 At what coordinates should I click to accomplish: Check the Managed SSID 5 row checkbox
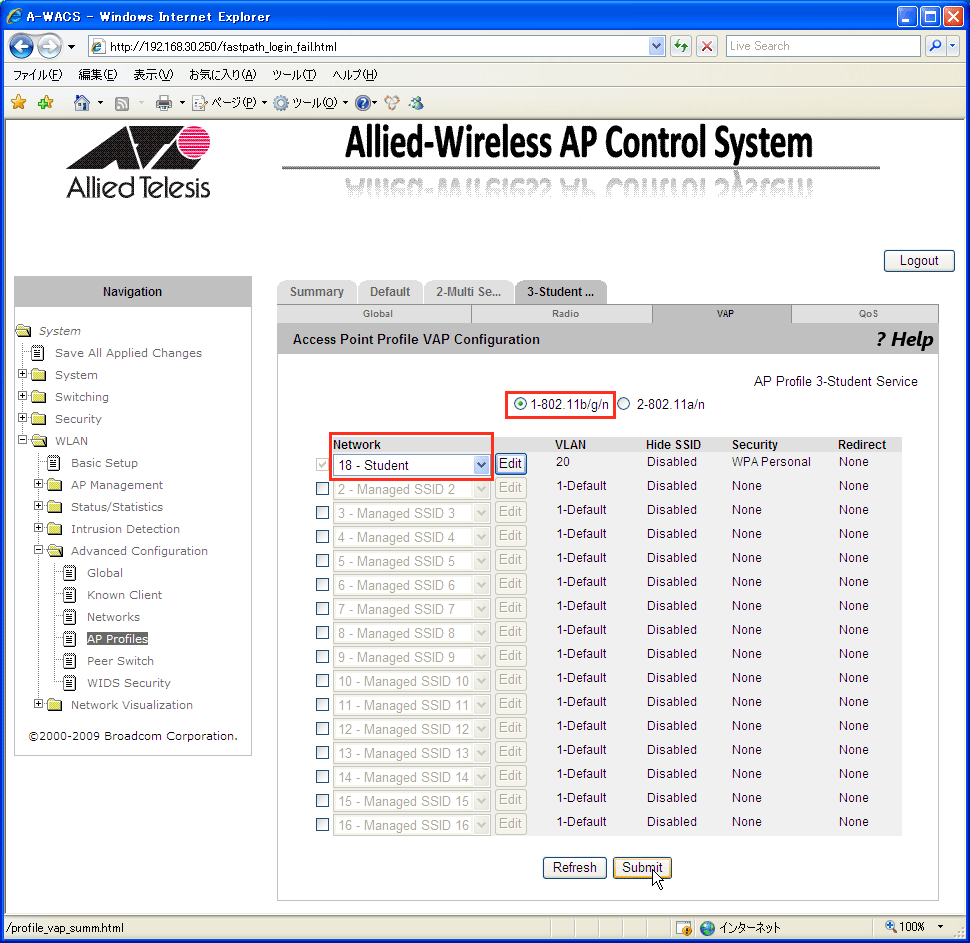(322, 561)
